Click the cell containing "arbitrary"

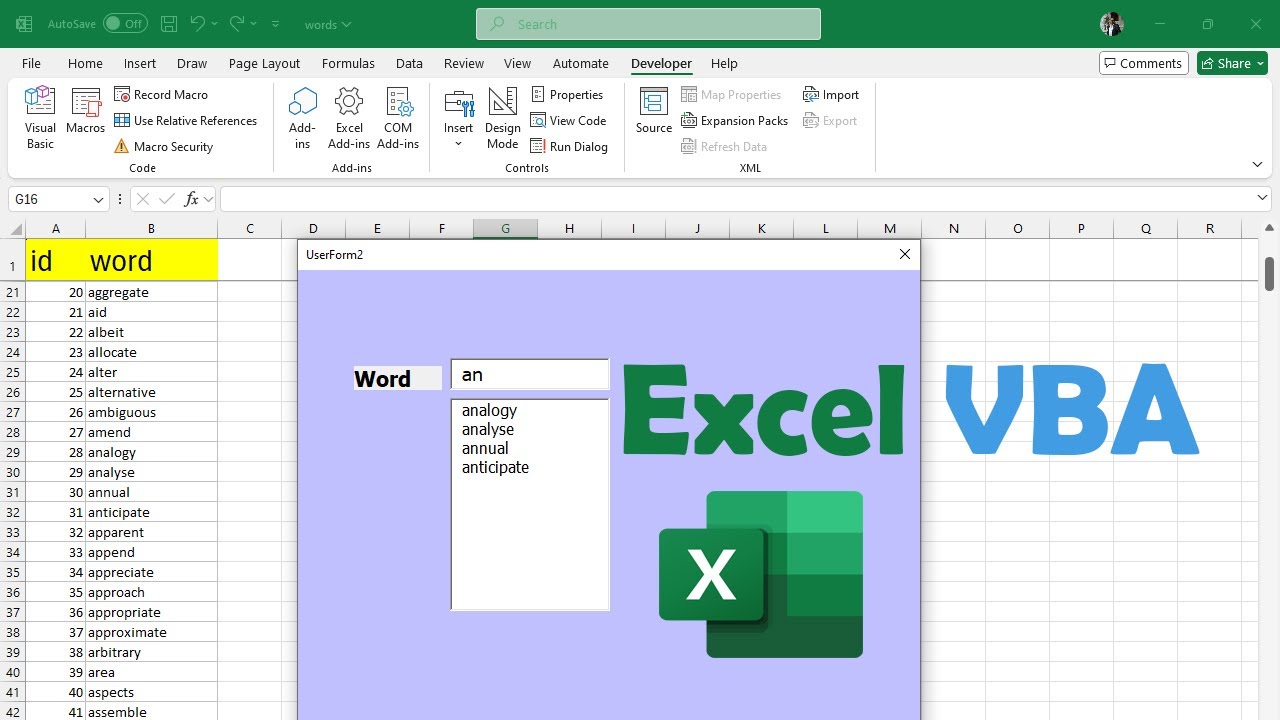[x=151, y=652]
